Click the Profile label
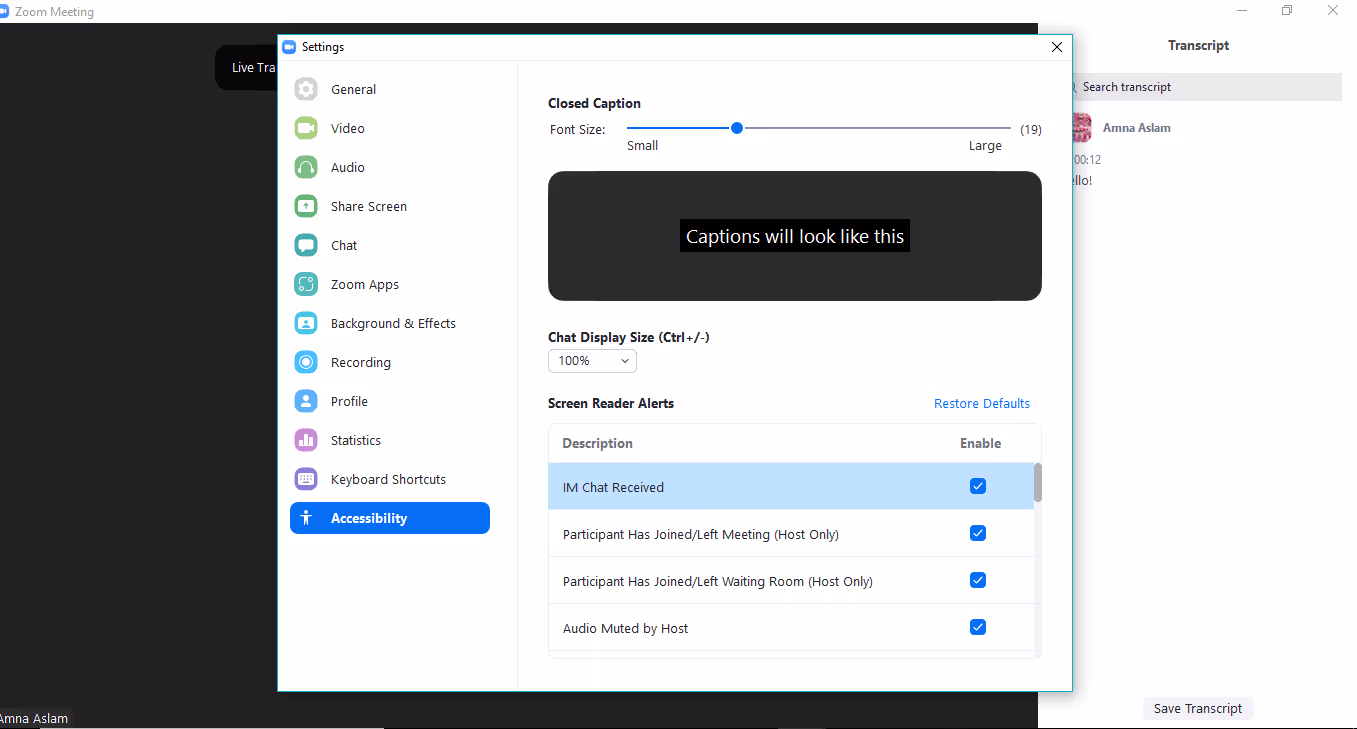1357x729 pixels. click(x=349, y=401)
